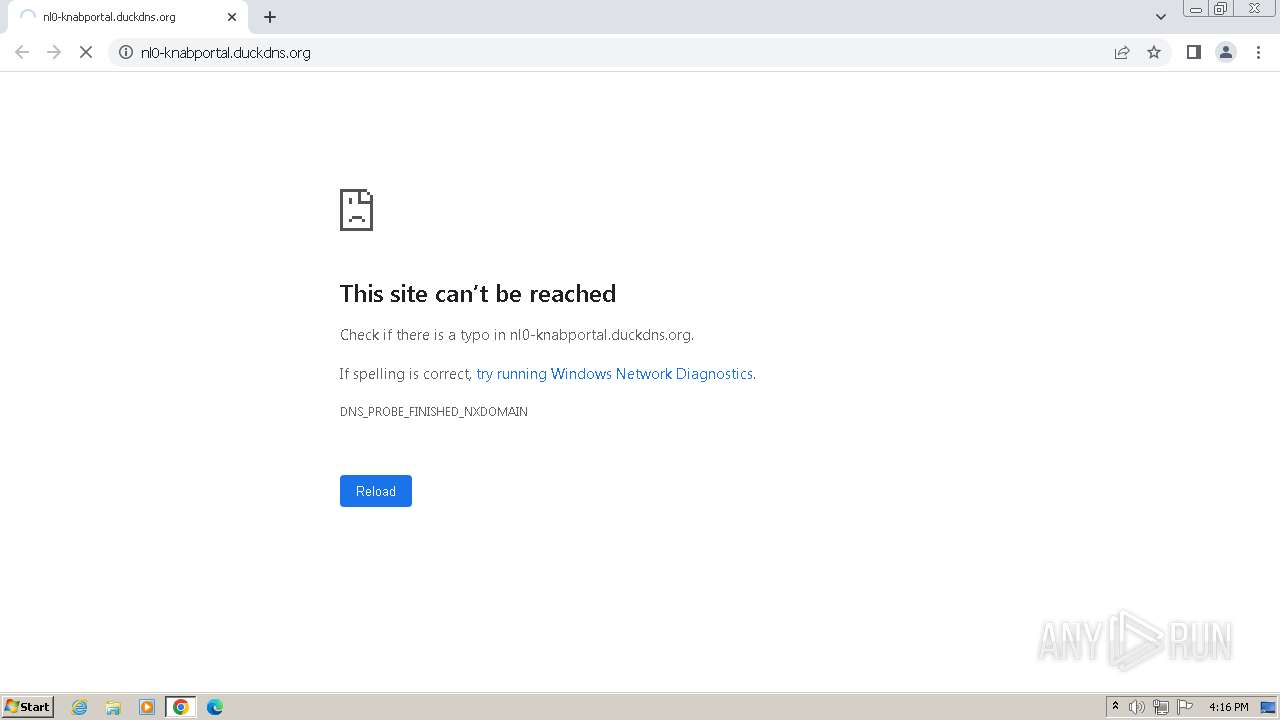The height and width of the screenshot is (720, 1280).
Task: Open Windows Media Player from taskbar
Action: click(x=147, y=707)
